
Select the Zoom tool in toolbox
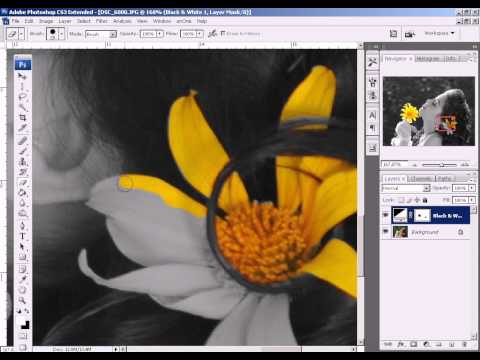coord(22,300)
